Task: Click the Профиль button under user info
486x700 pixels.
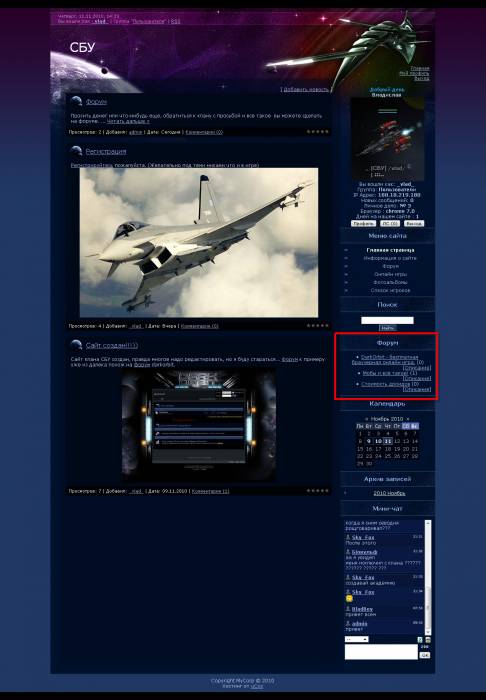Action: 363,223
